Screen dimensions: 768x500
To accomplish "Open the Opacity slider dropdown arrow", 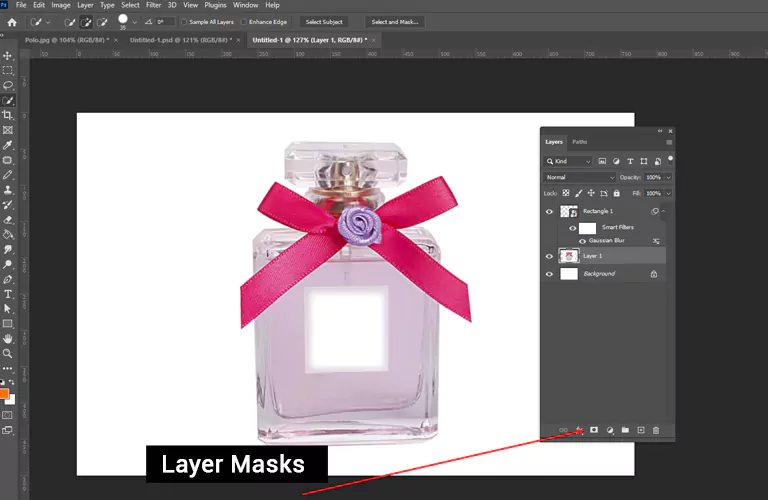I will pos(668,177).
